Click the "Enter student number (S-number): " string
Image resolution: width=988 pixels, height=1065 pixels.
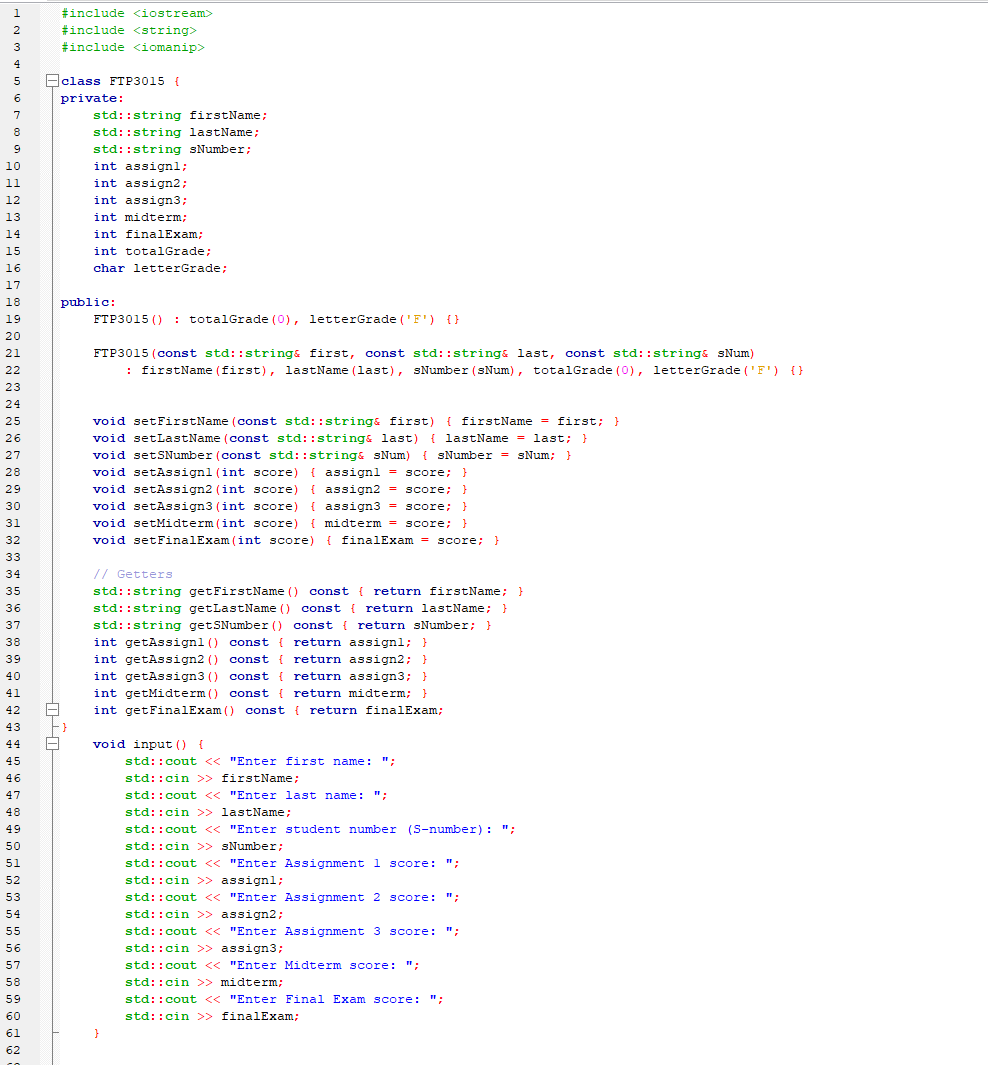[x=368, y=829]
